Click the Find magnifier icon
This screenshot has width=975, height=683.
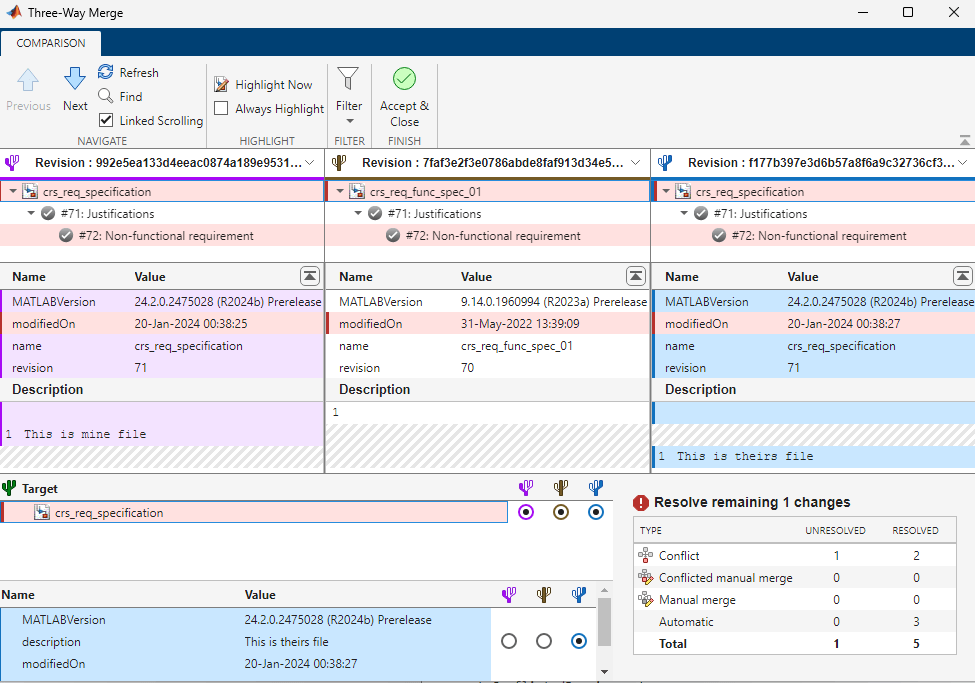[x=106, y=96]
